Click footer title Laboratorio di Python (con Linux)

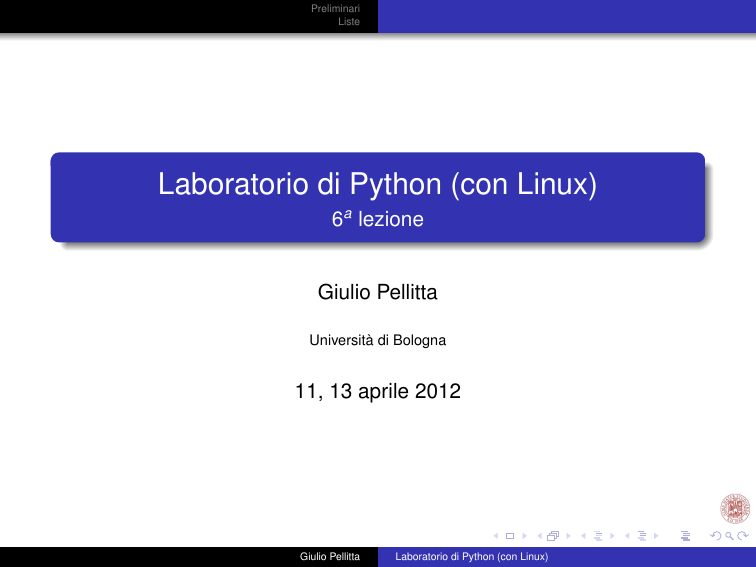(x=472, y=556)
